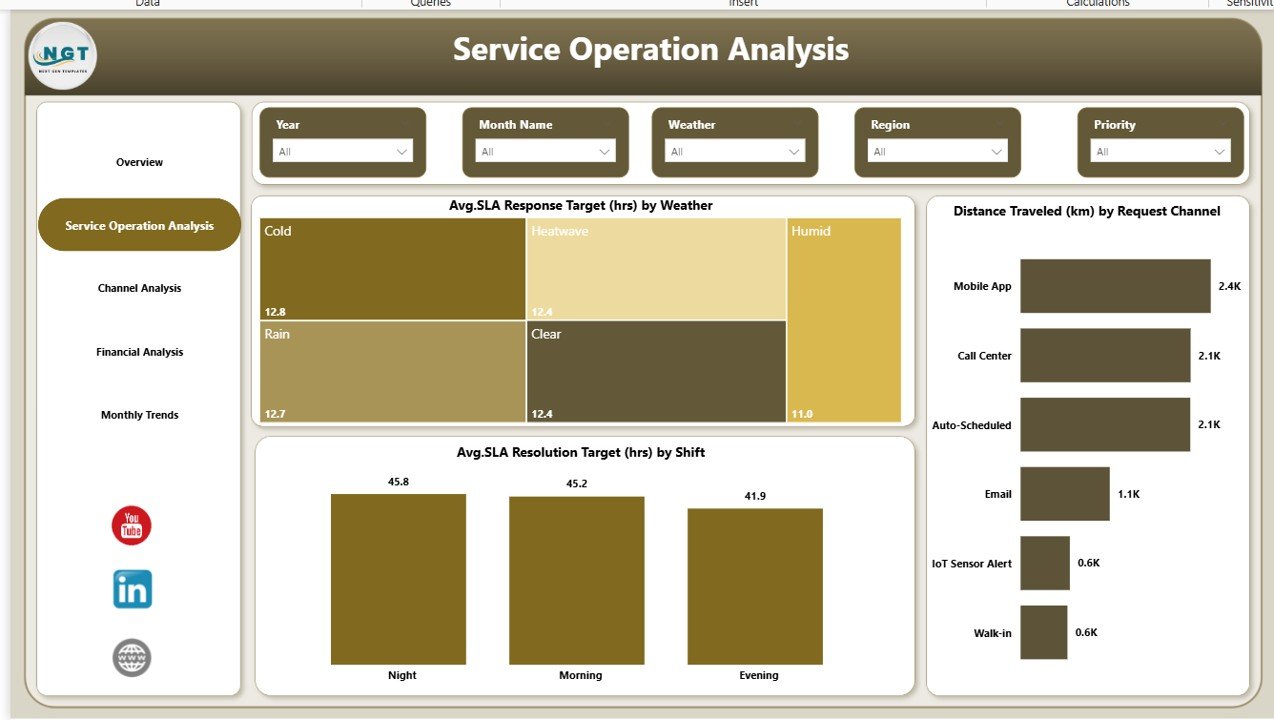
Task: Select the Overview page
Action: pyautogui.click(x=139, y=161)
